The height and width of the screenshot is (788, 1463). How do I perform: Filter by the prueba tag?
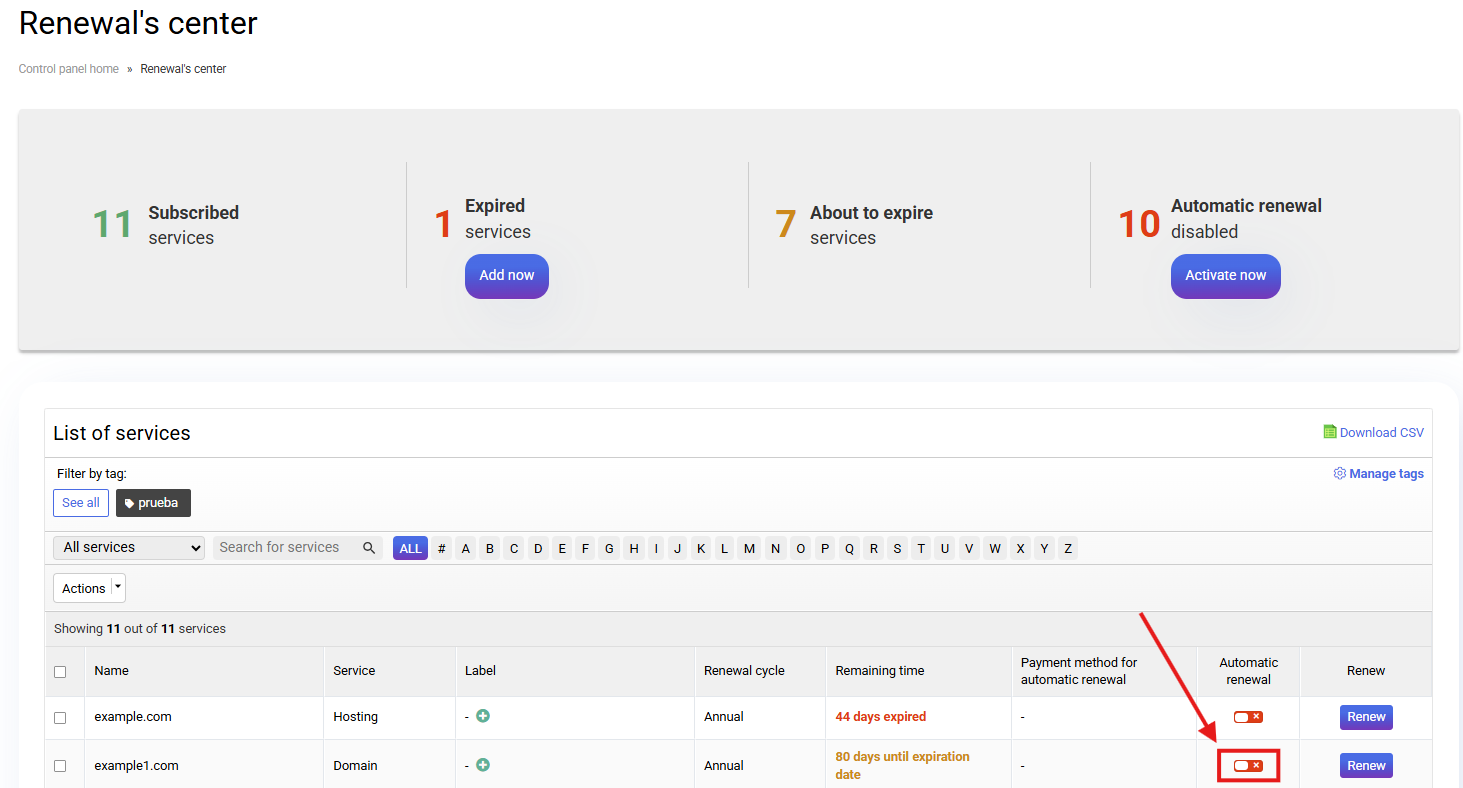[x=153, y=503]
